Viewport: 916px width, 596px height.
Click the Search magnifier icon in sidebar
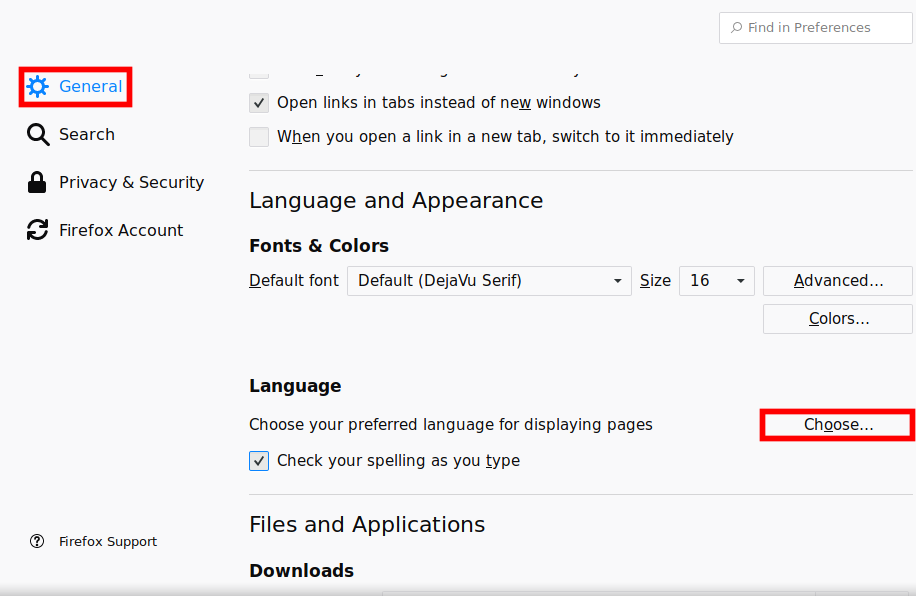(38, 135)
